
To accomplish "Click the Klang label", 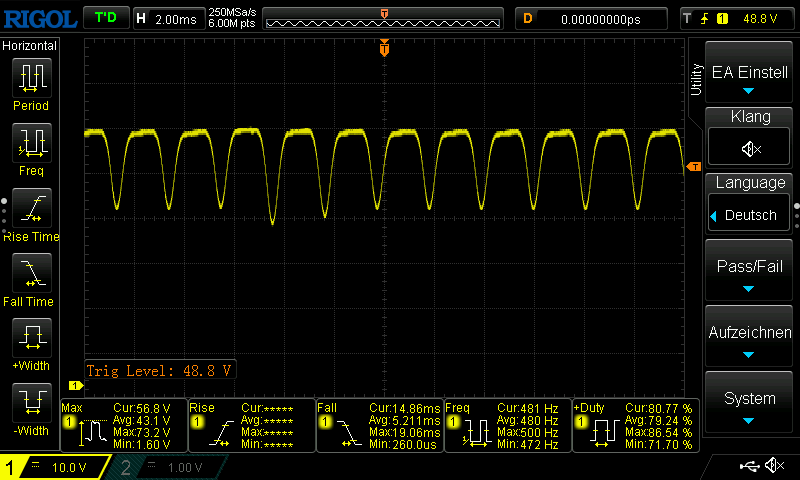I will pyautogui.click(x=750, y=117).
